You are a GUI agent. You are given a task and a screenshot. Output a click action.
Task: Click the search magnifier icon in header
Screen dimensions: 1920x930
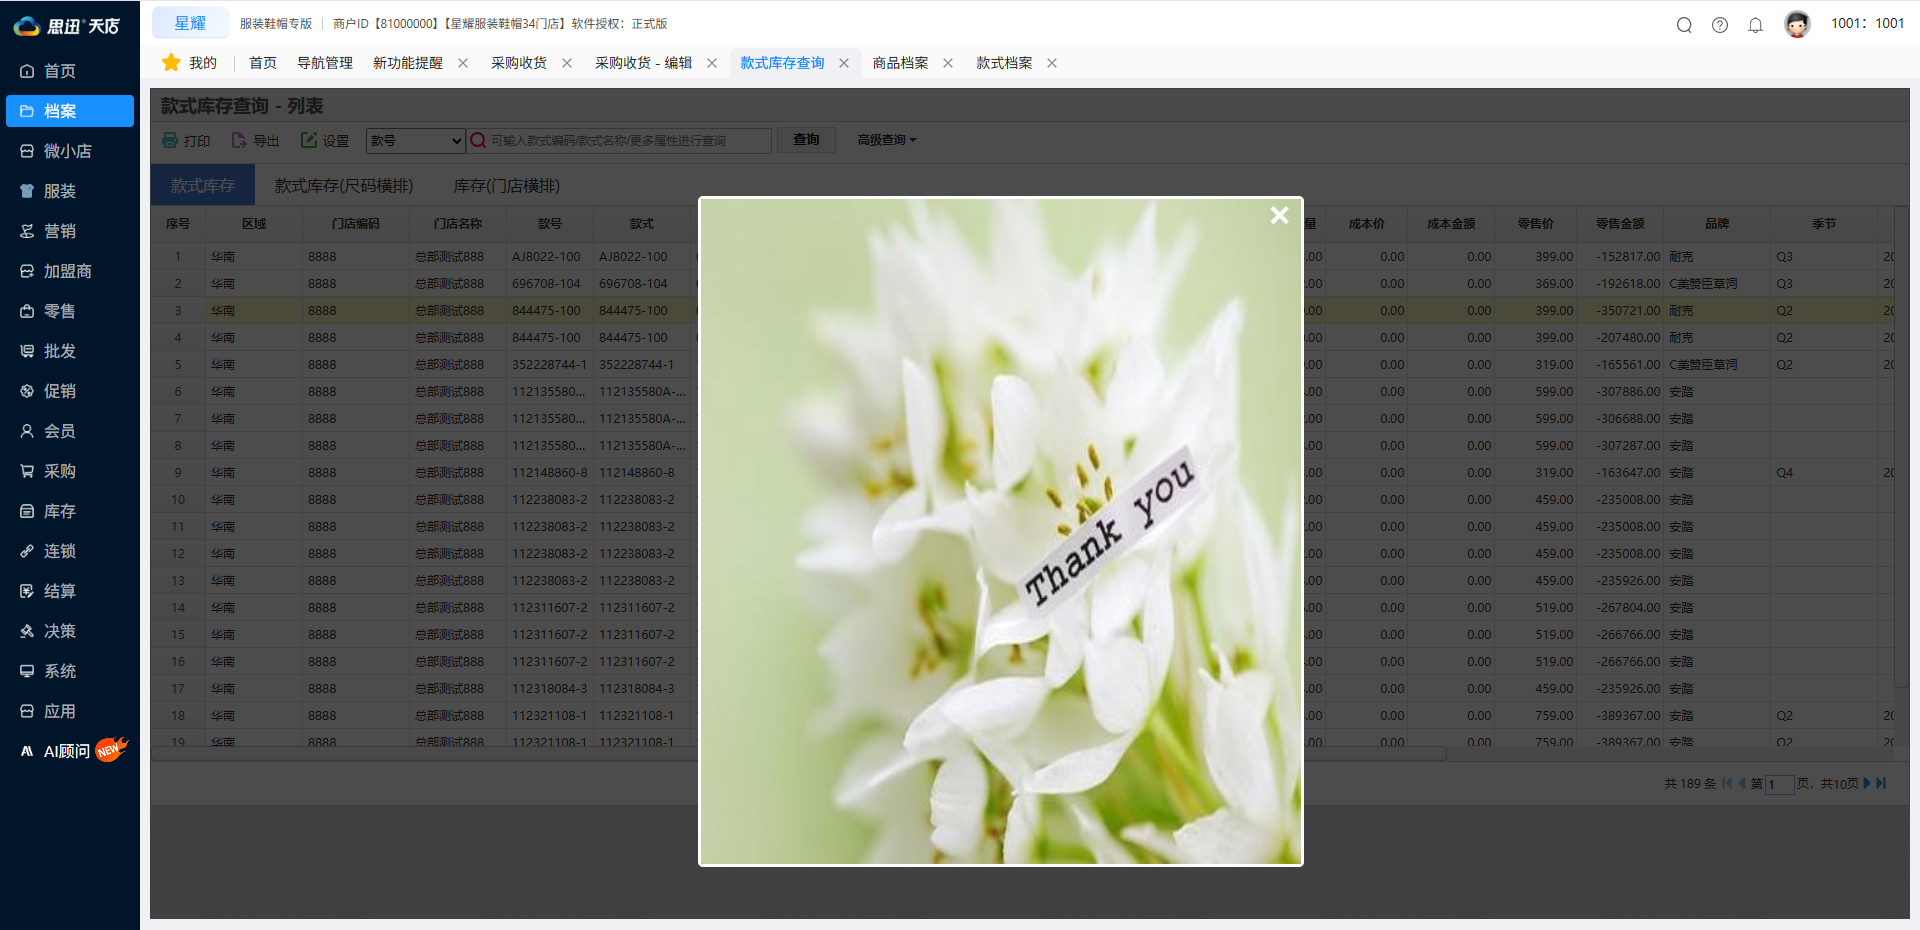(1684, 25)
